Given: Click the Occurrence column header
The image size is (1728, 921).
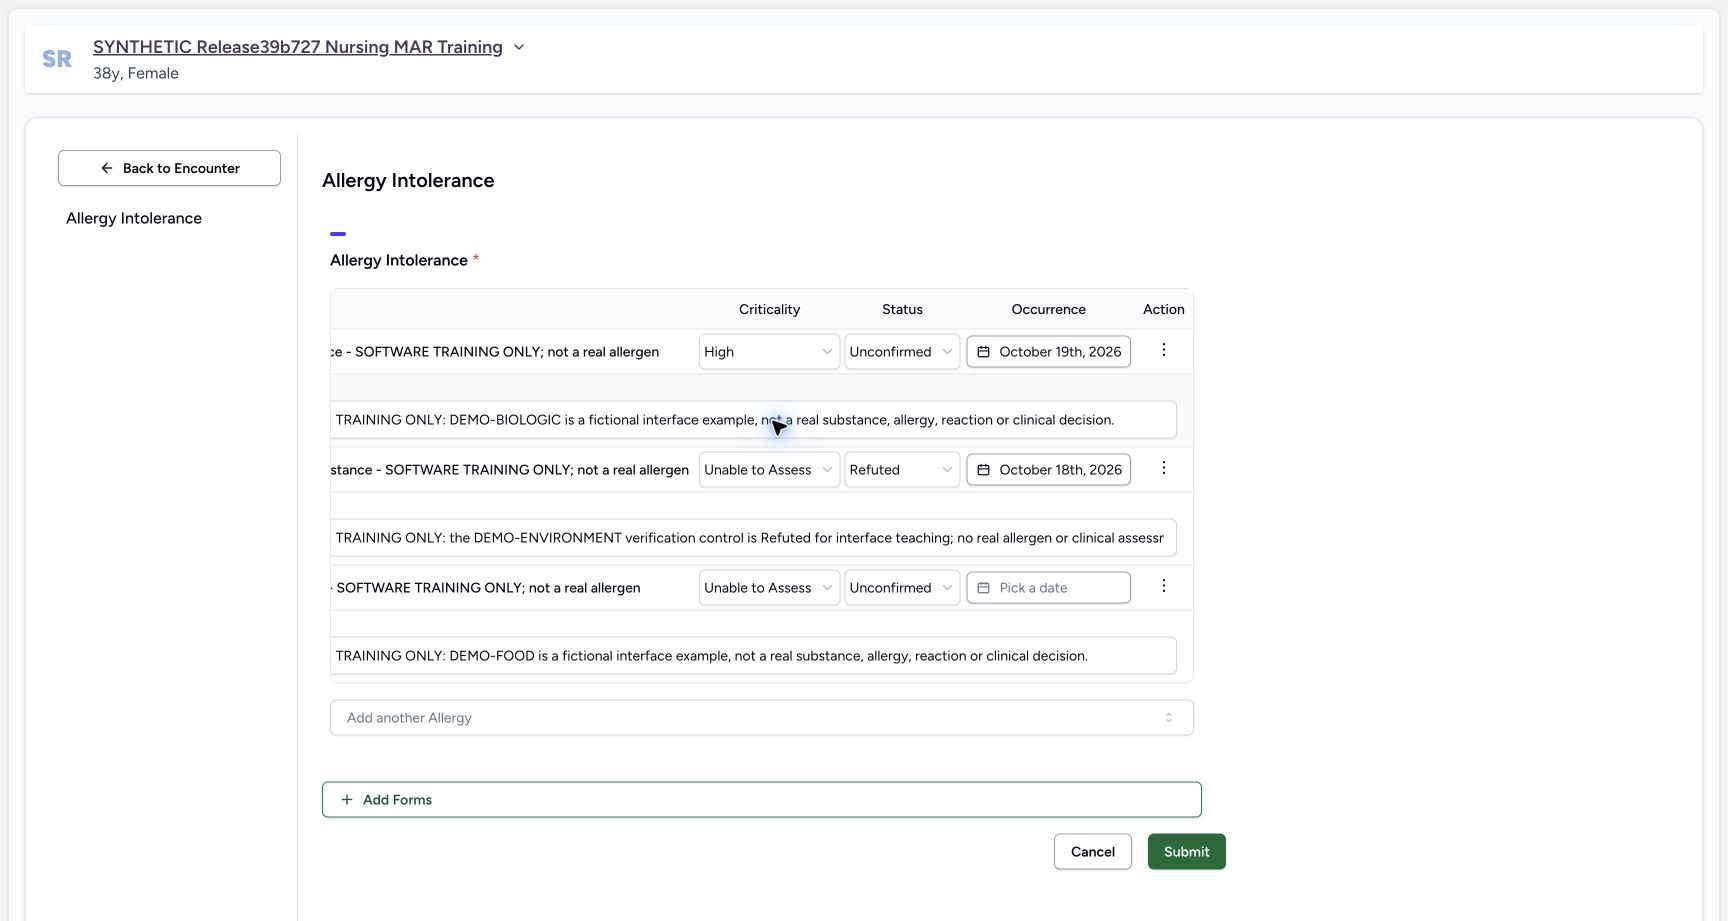Looking at the screenshot, I should (1048, 309).
